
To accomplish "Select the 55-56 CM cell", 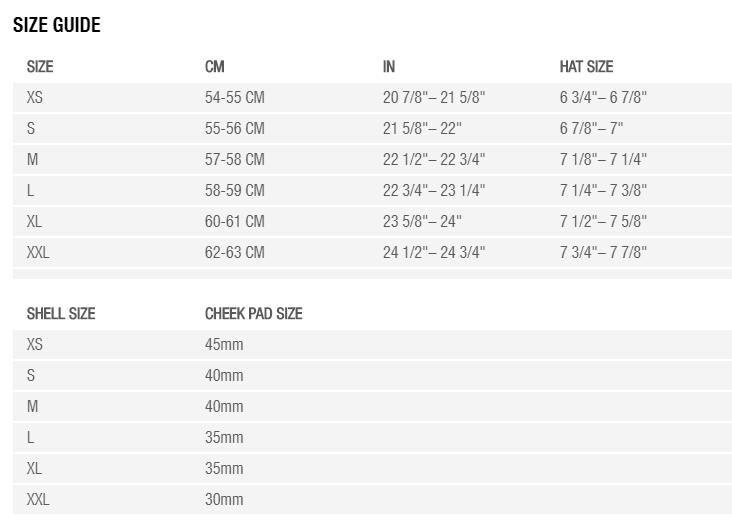I will 235,129.
